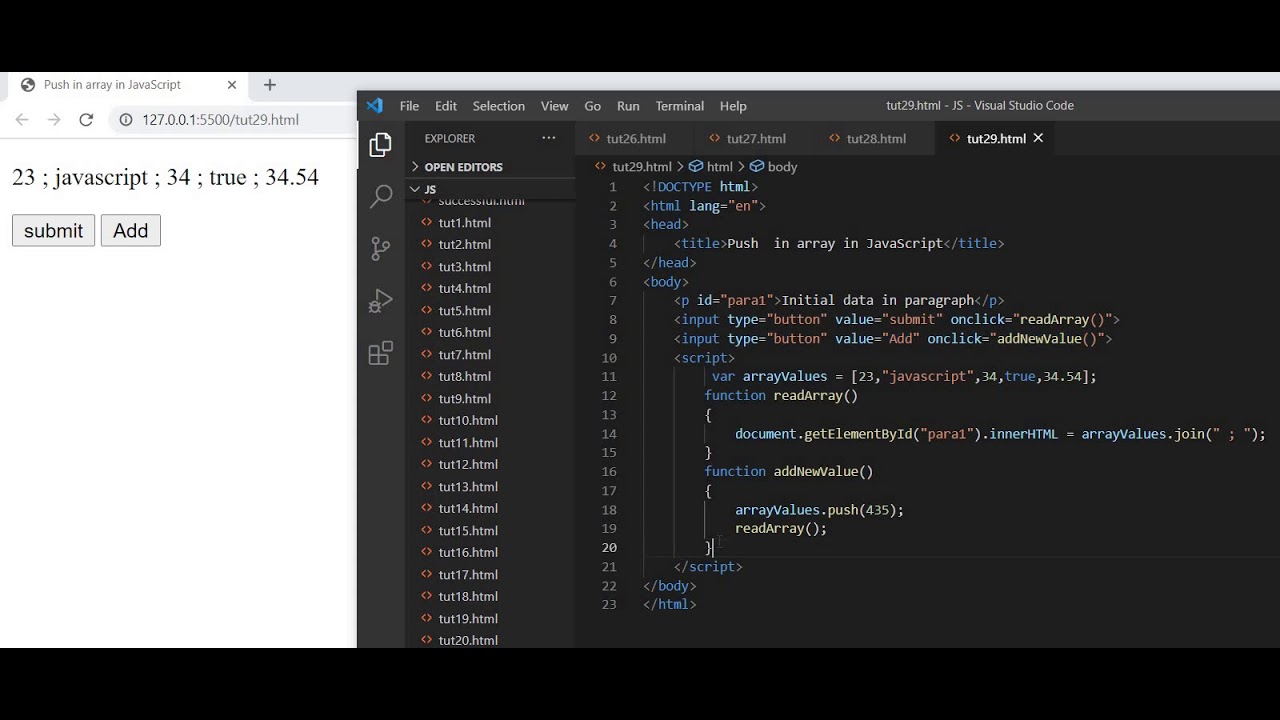
Task: Click the browser forward arrow
Action: point(54,120)
